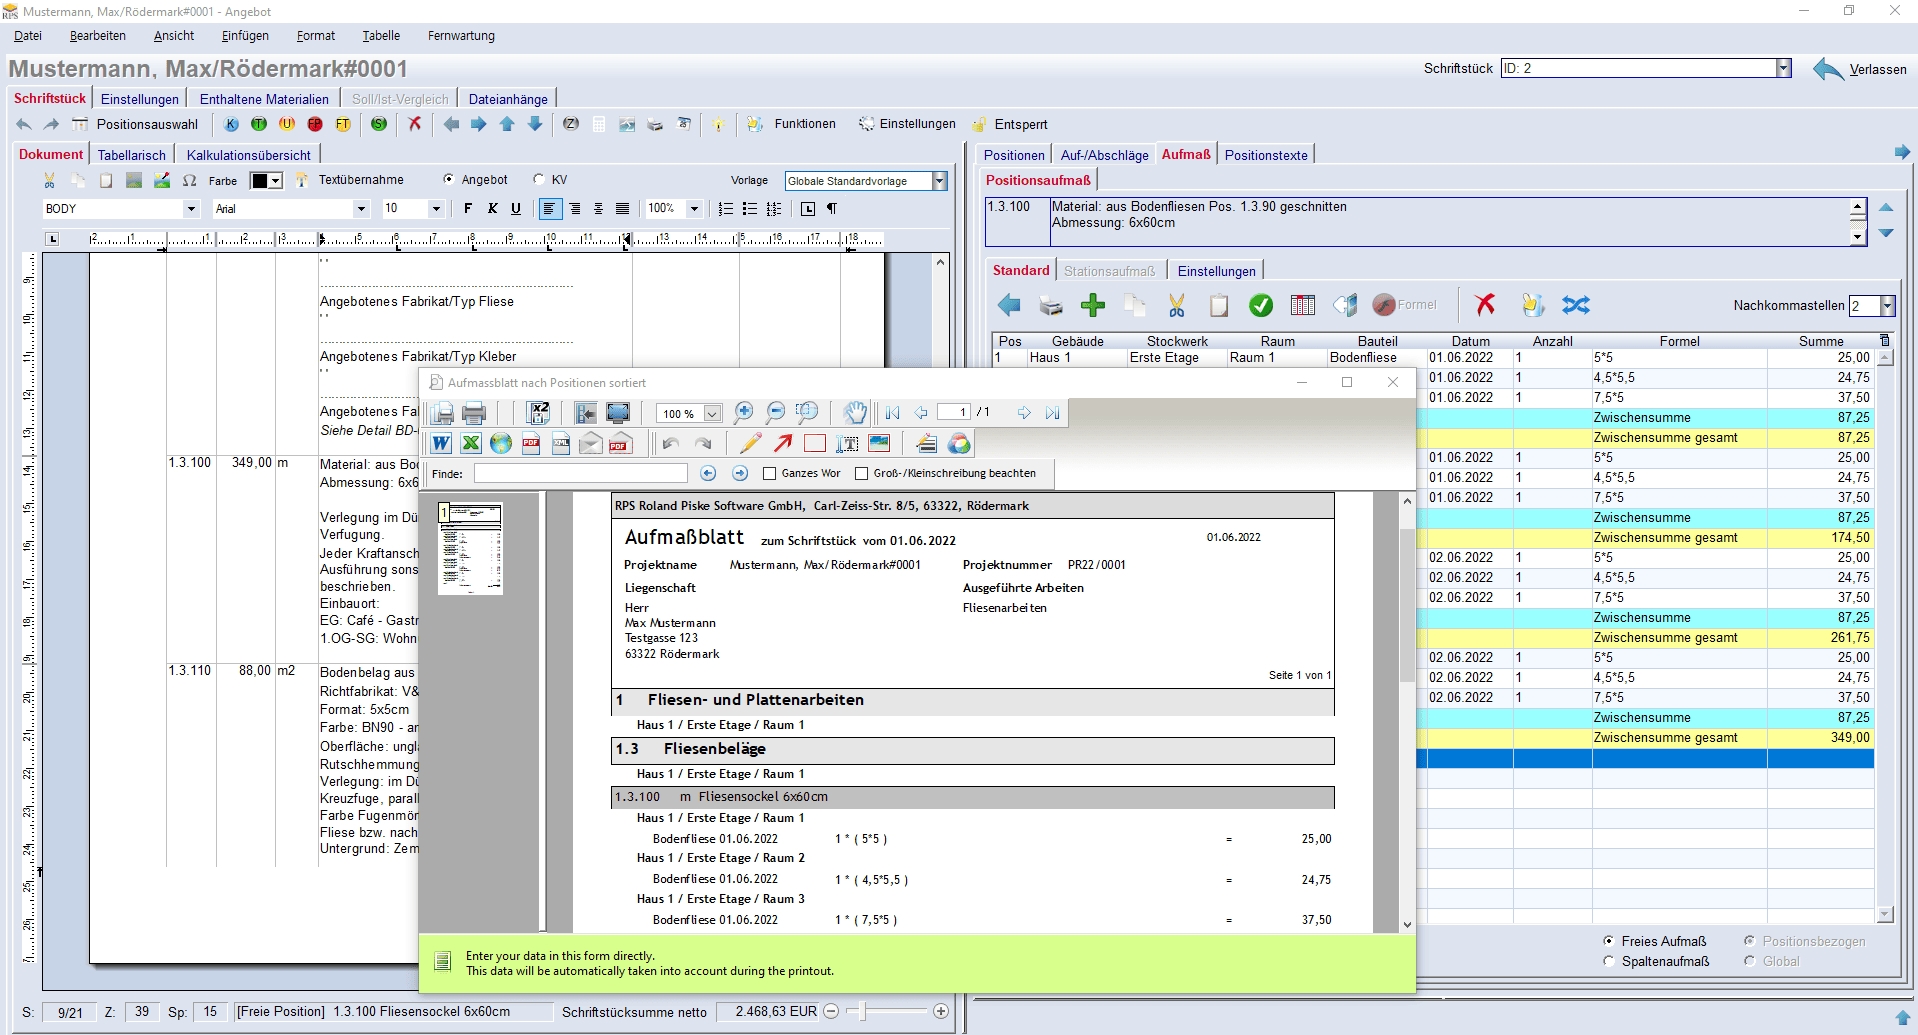The image size is (1918, 1035).
Task: Switch to the Enthaltene Materialien tab
Action: (x=264, y=99)
